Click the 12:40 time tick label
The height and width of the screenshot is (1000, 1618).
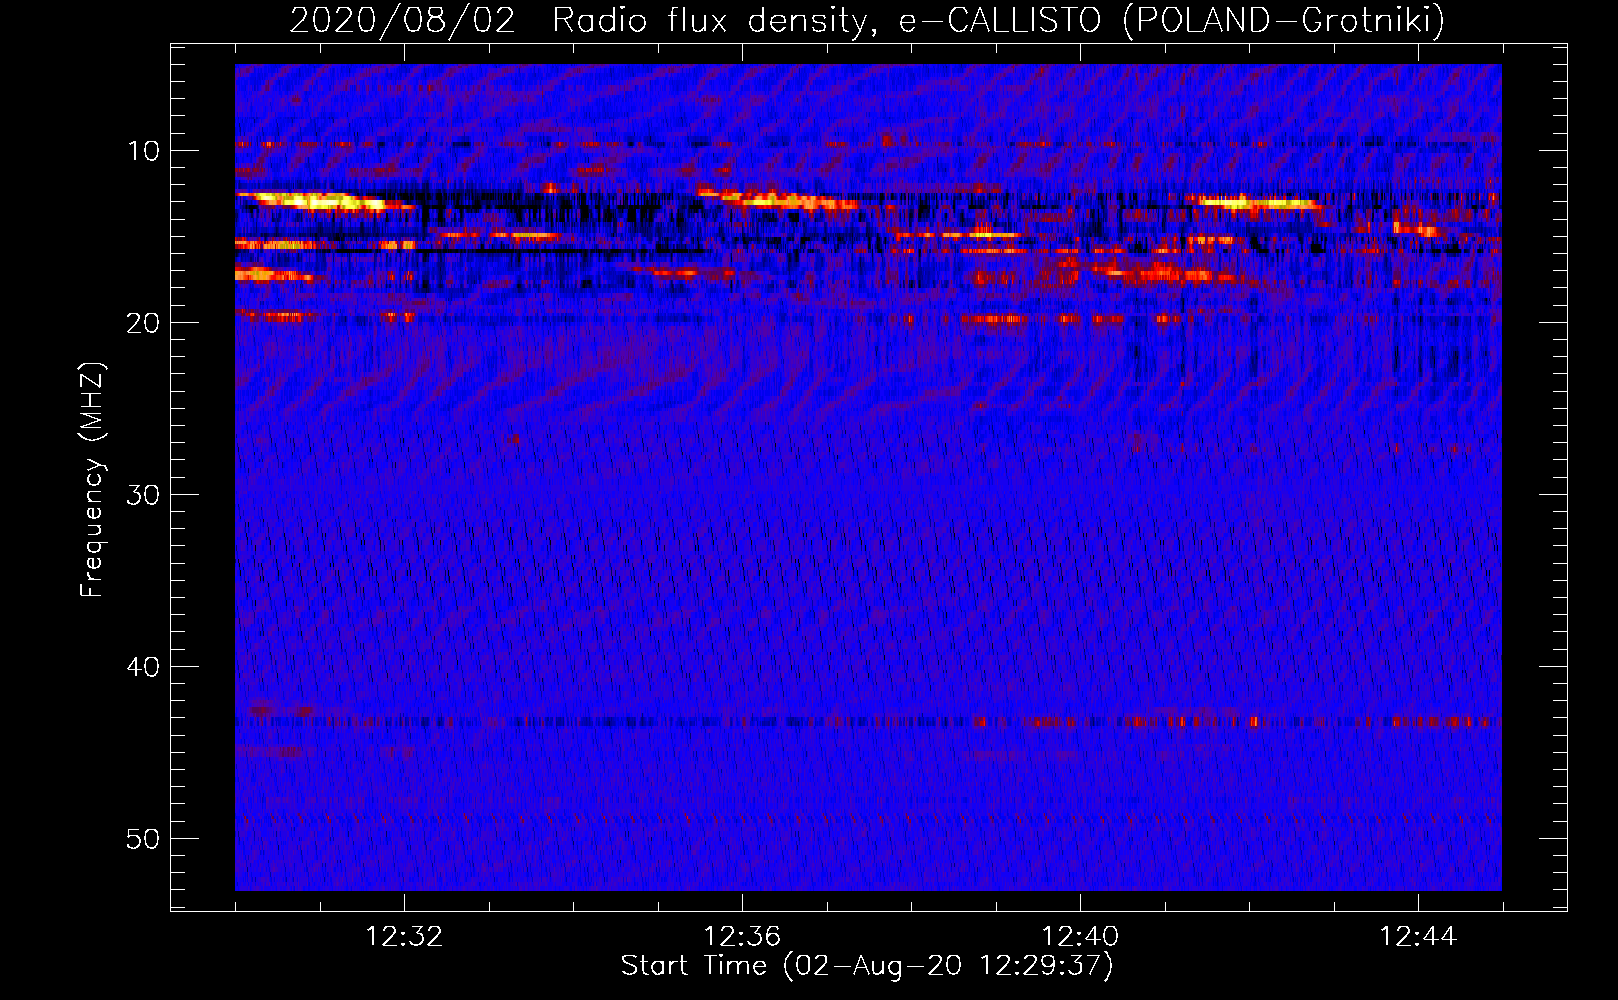(x=1080, y=937)
